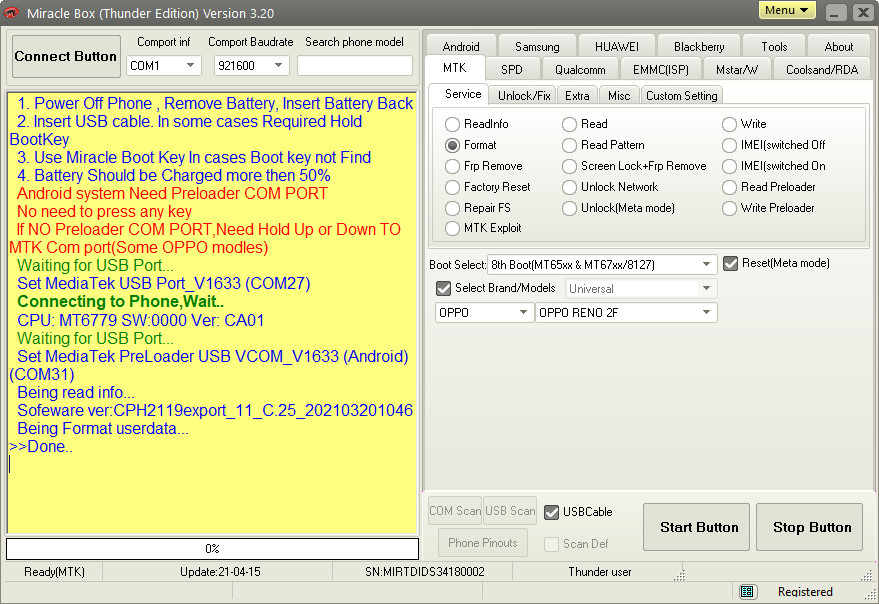
Task: Switch to the Tools tab
Action: [x=774, y=47]
